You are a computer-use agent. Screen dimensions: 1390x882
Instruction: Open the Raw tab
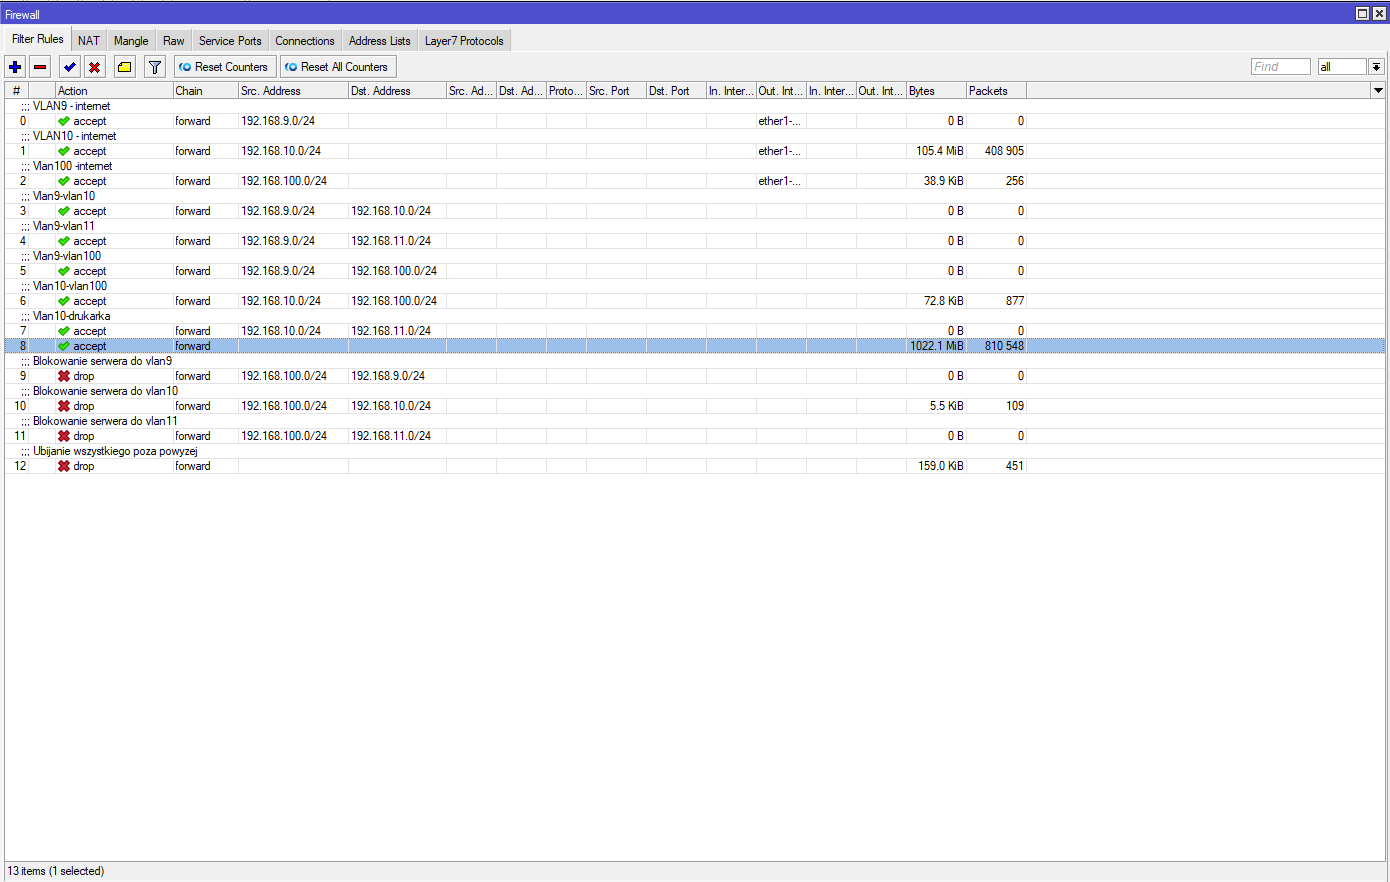(174, 41)
